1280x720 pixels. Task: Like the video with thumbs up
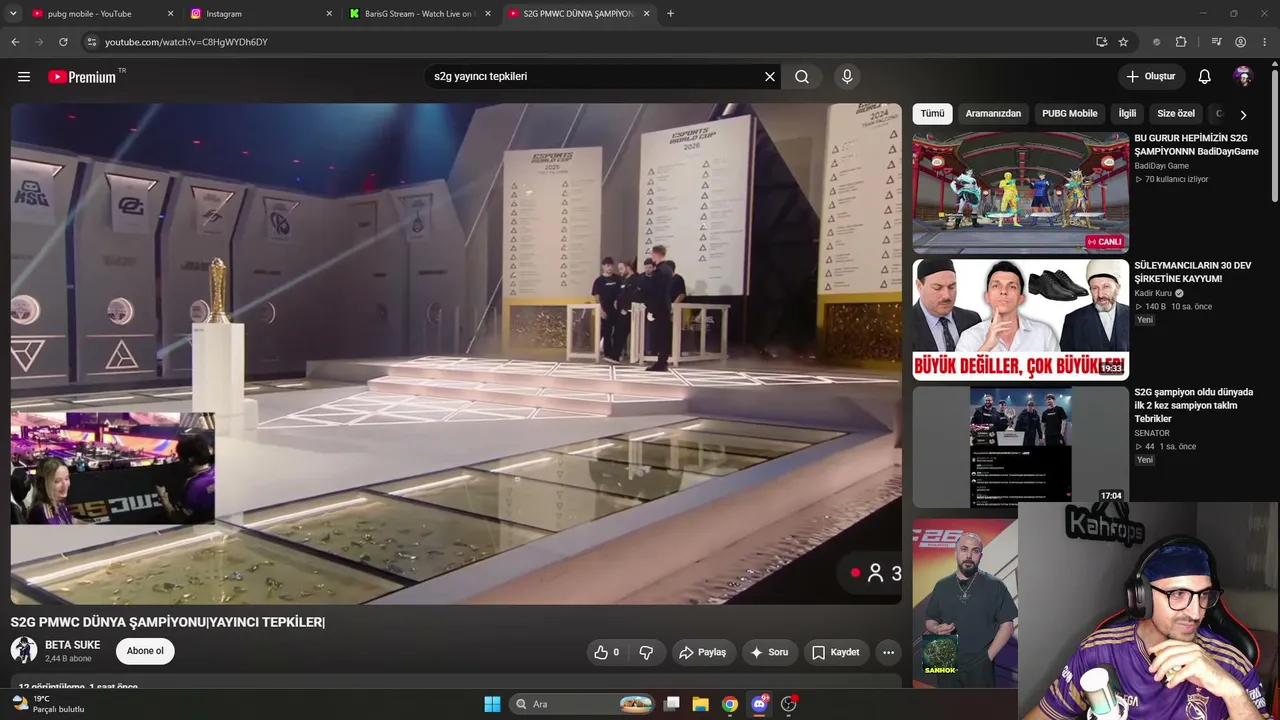tap(606, 652)
